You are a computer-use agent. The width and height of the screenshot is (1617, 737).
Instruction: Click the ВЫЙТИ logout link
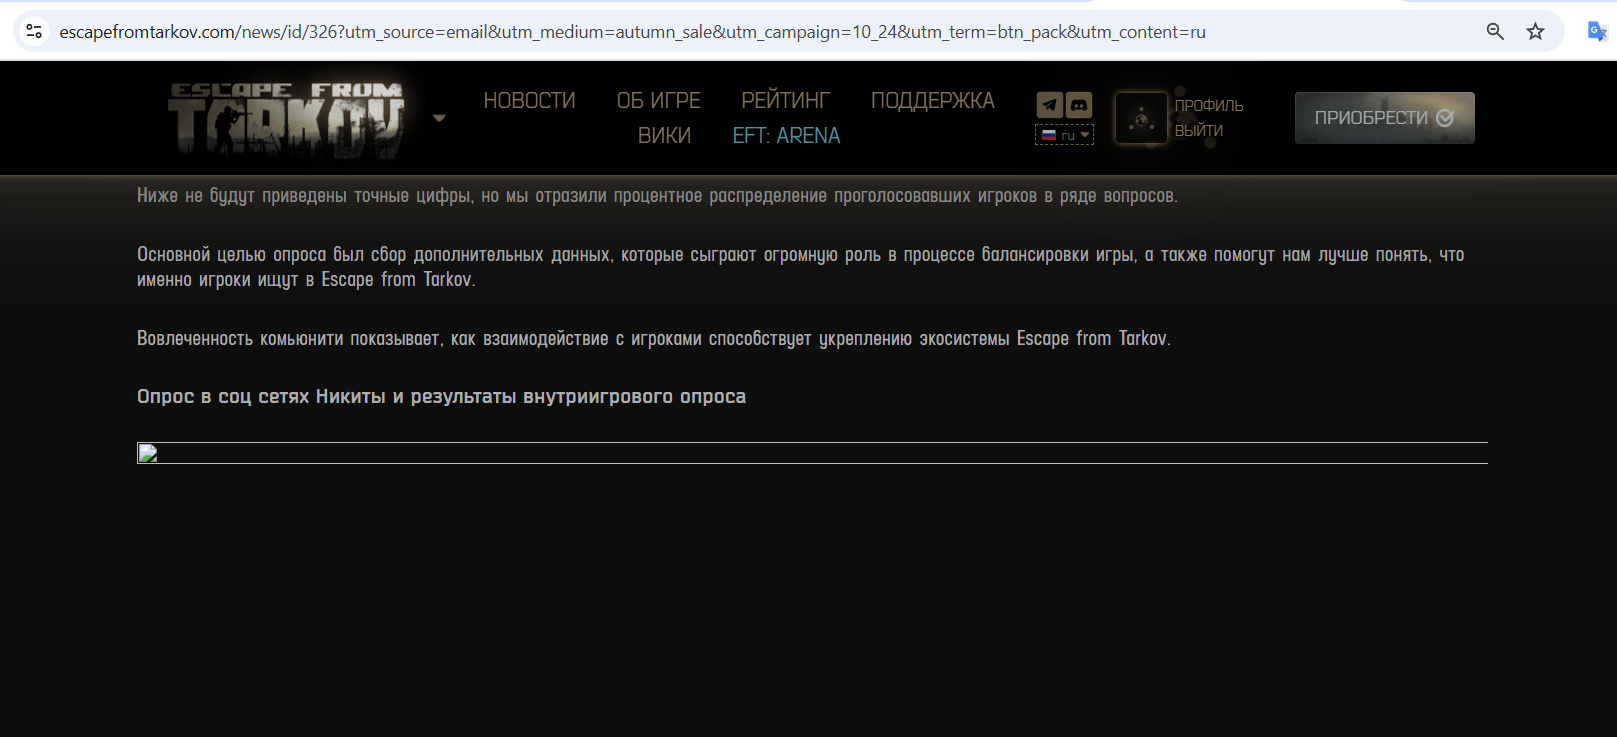[x=1199, y=131]
